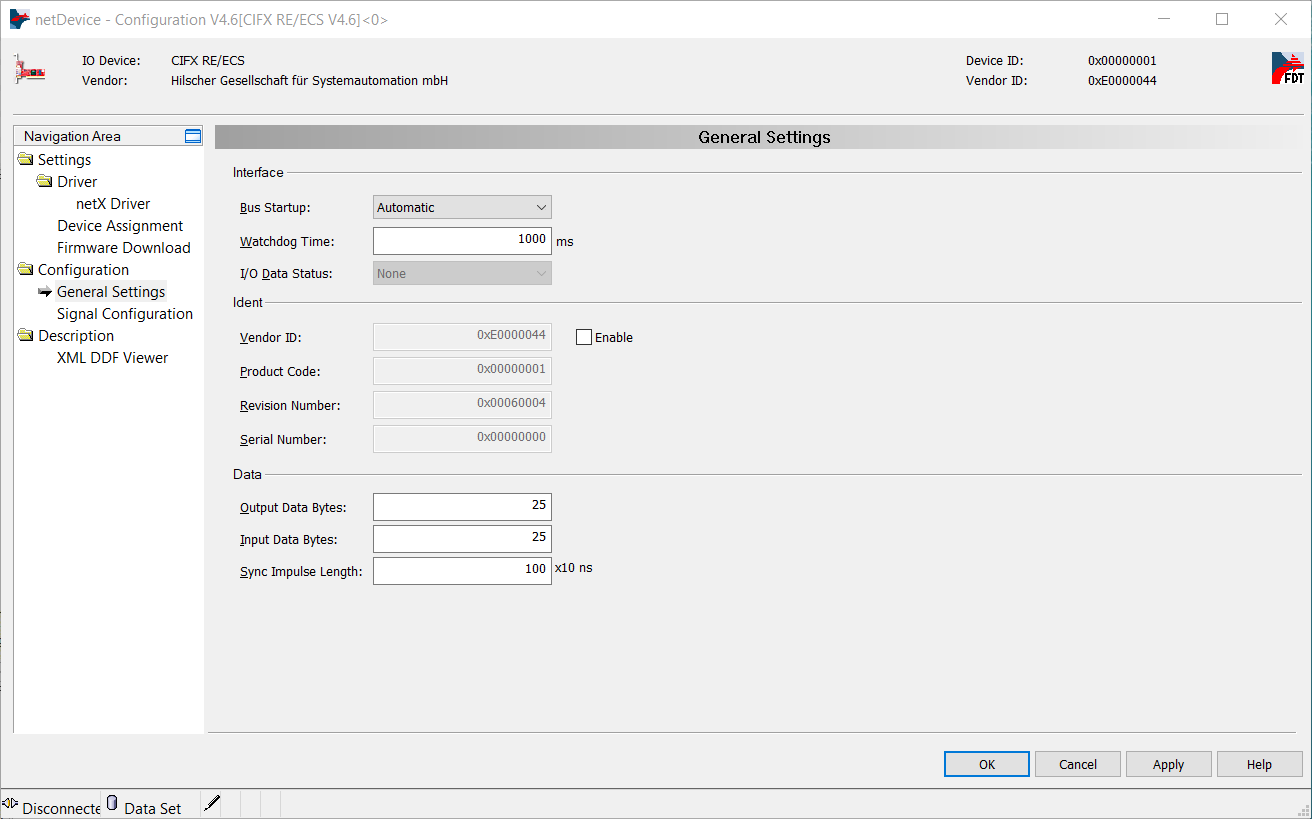Click the pencil edit icon in status bar
The image size is (1312, 819).
click(211, 803)
